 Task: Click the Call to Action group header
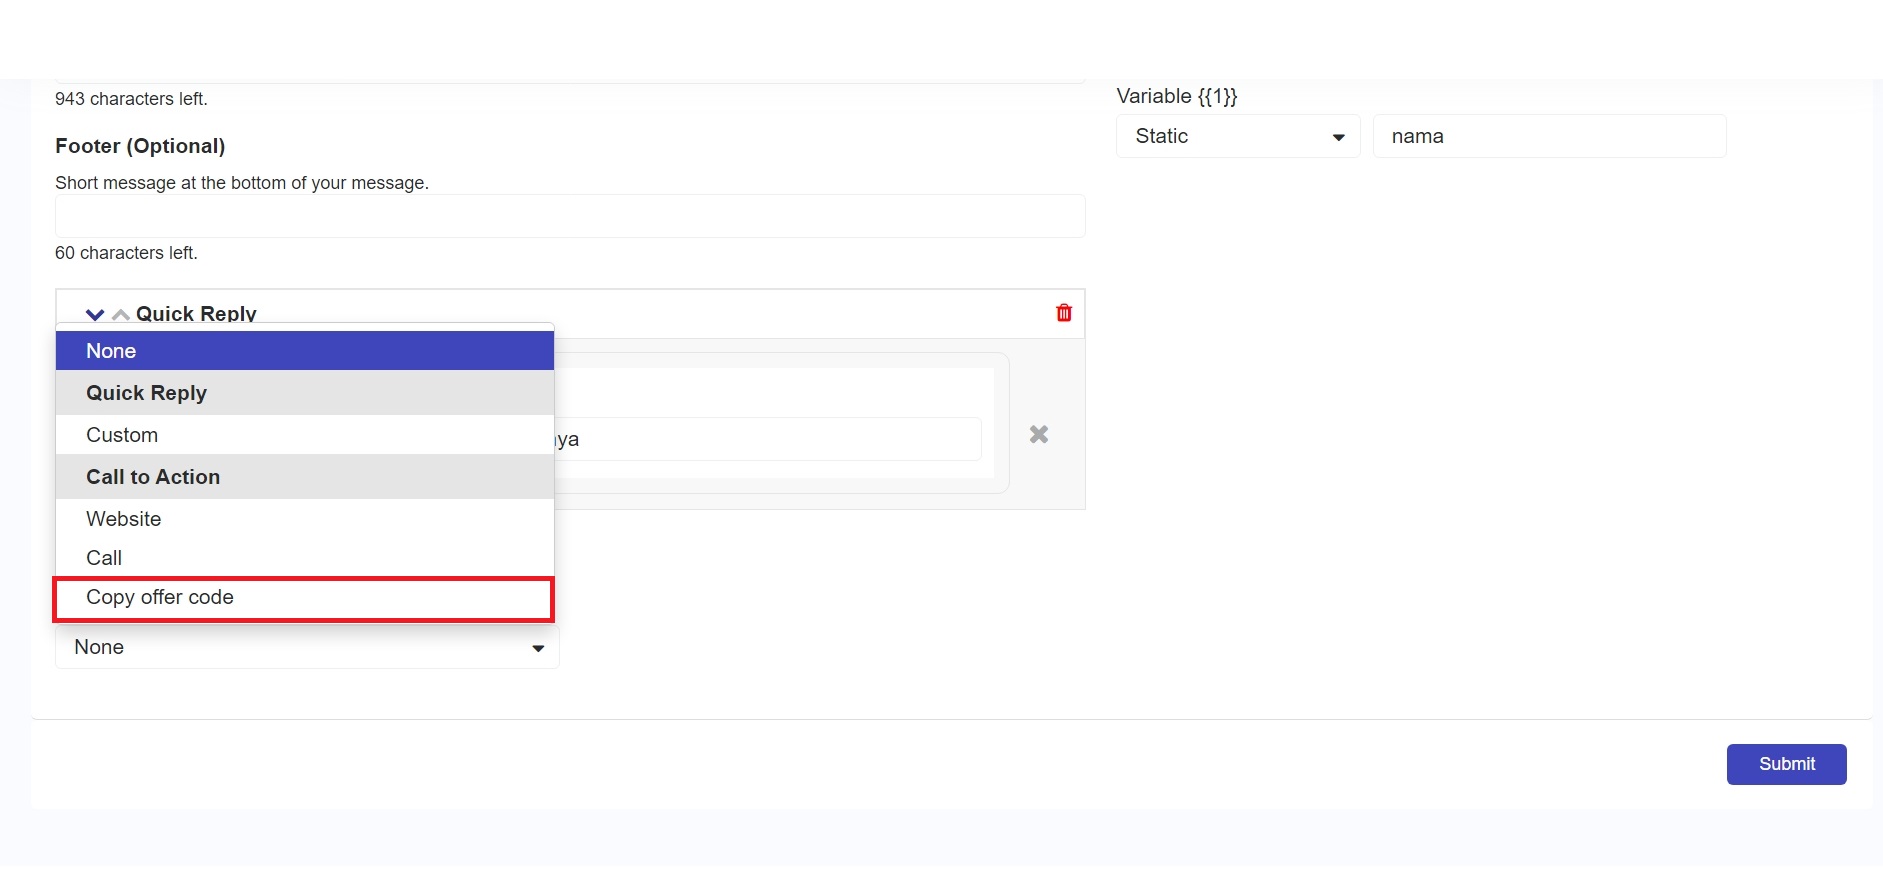(x=305, y=477)
